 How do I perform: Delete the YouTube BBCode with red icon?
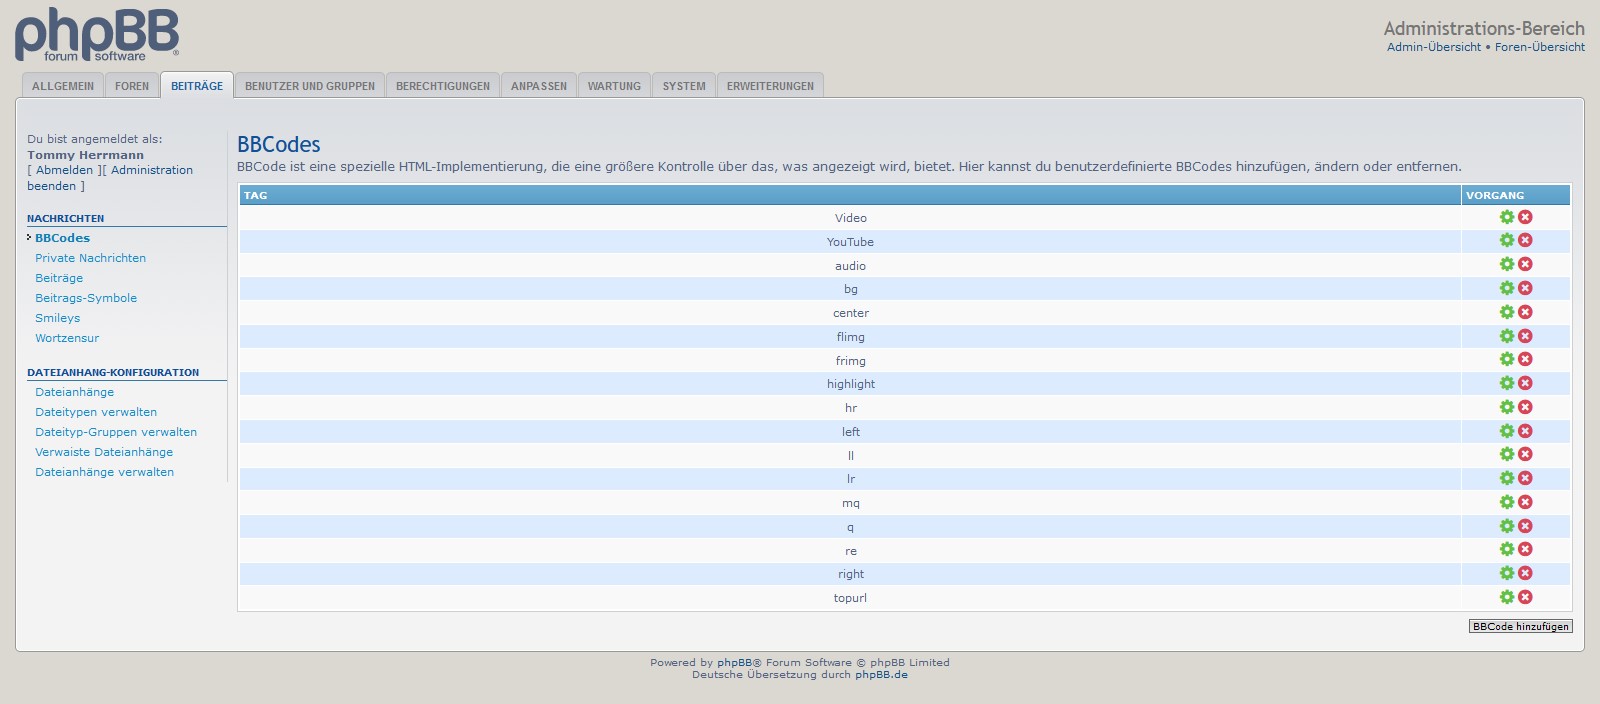1525,241
